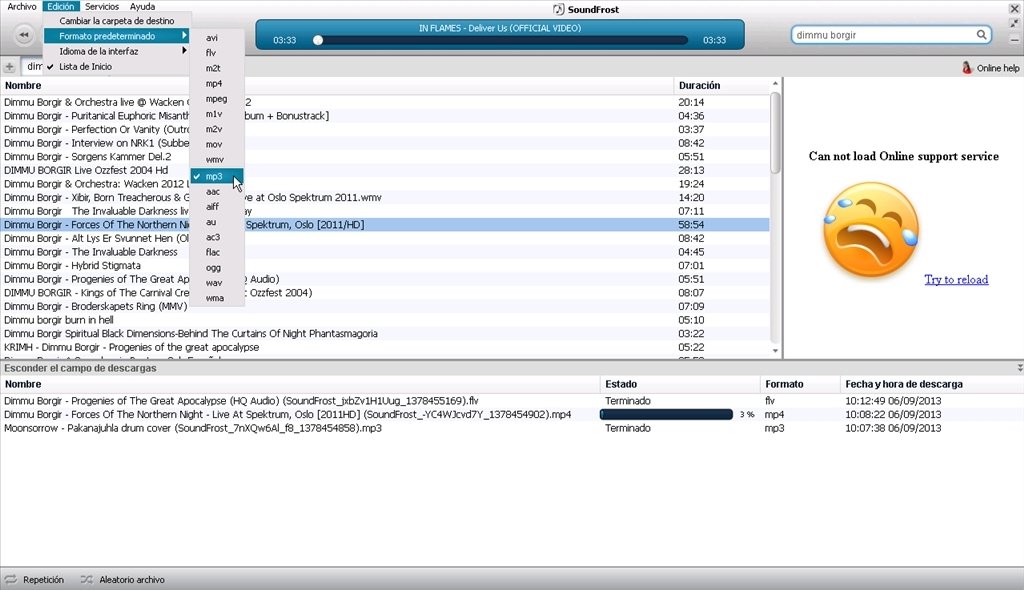Close the open Edición menu
This screenshot has width=1024, height=590.
[61, 7]
